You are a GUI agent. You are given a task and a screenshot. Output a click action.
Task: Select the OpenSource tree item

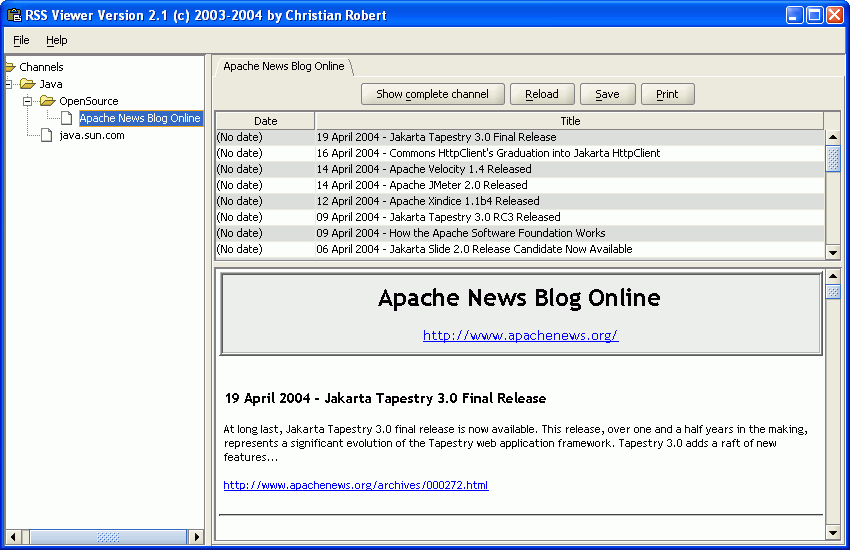[89, 101]
